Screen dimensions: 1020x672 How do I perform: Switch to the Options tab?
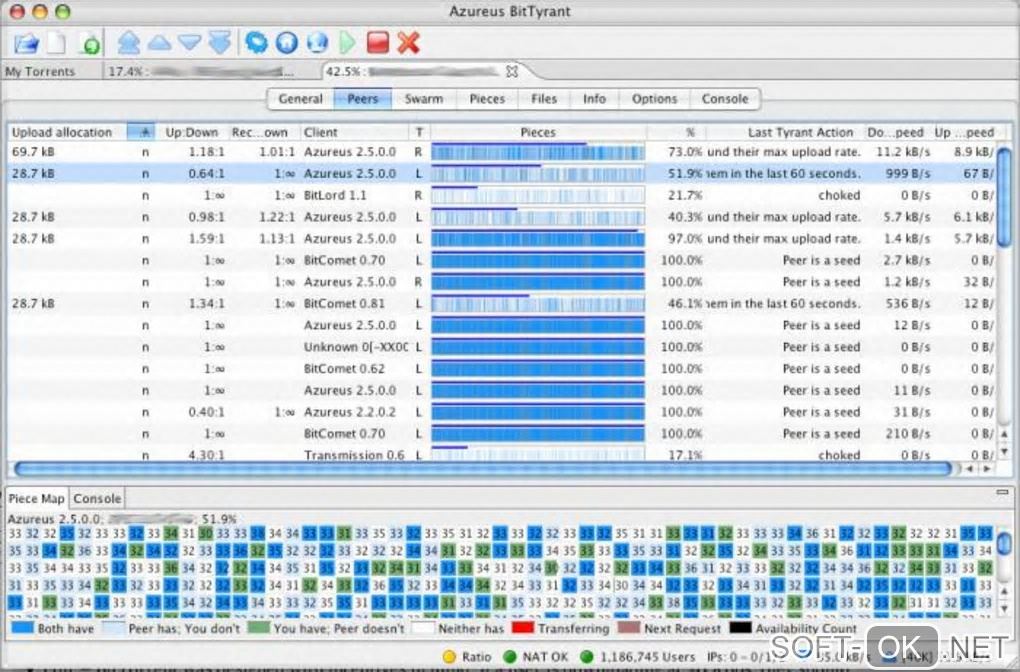654,99
